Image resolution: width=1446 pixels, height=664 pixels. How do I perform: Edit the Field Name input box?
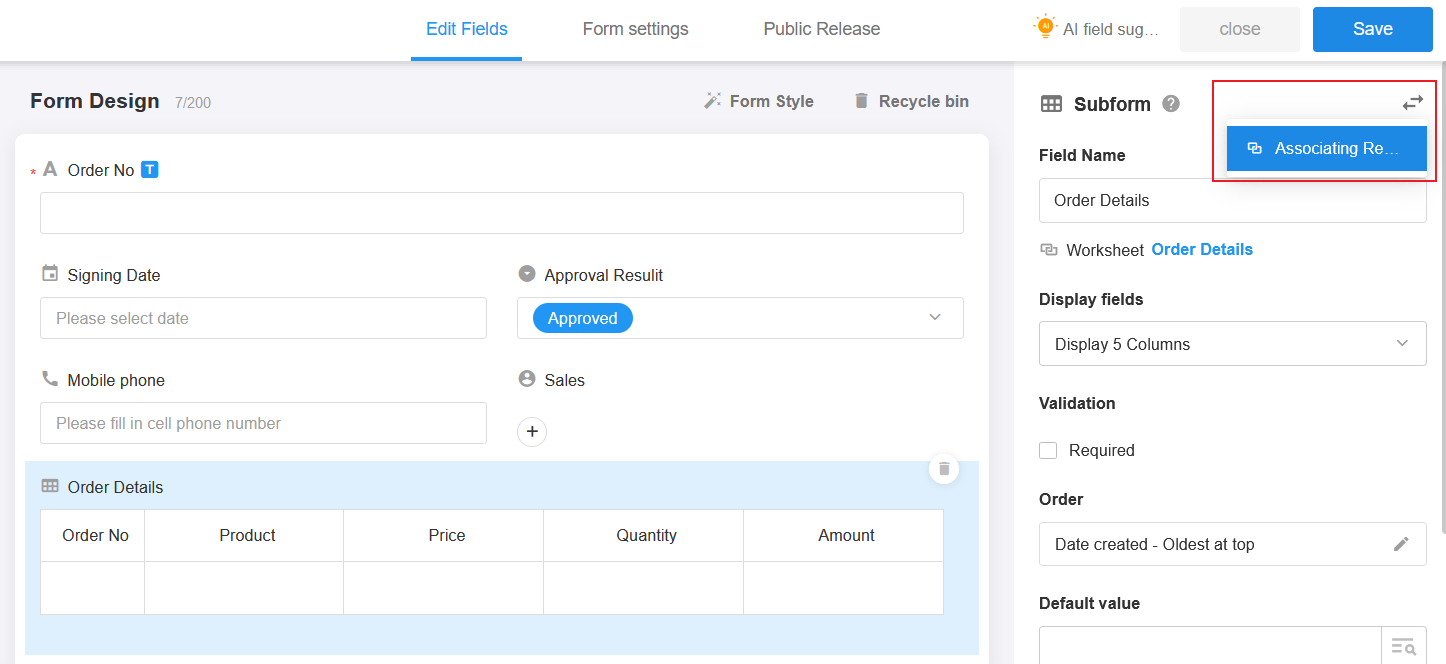(1233, 200)
